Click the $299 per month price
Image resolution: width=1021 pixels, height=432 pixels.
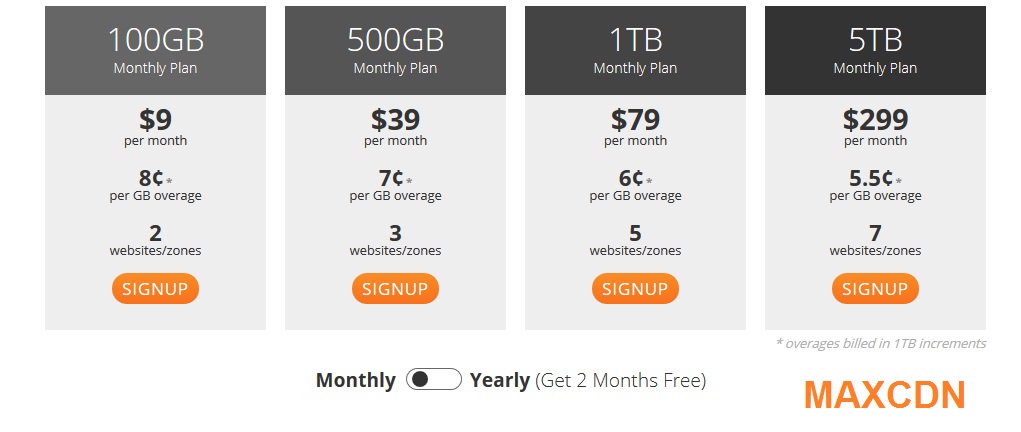tap(875, 127)
